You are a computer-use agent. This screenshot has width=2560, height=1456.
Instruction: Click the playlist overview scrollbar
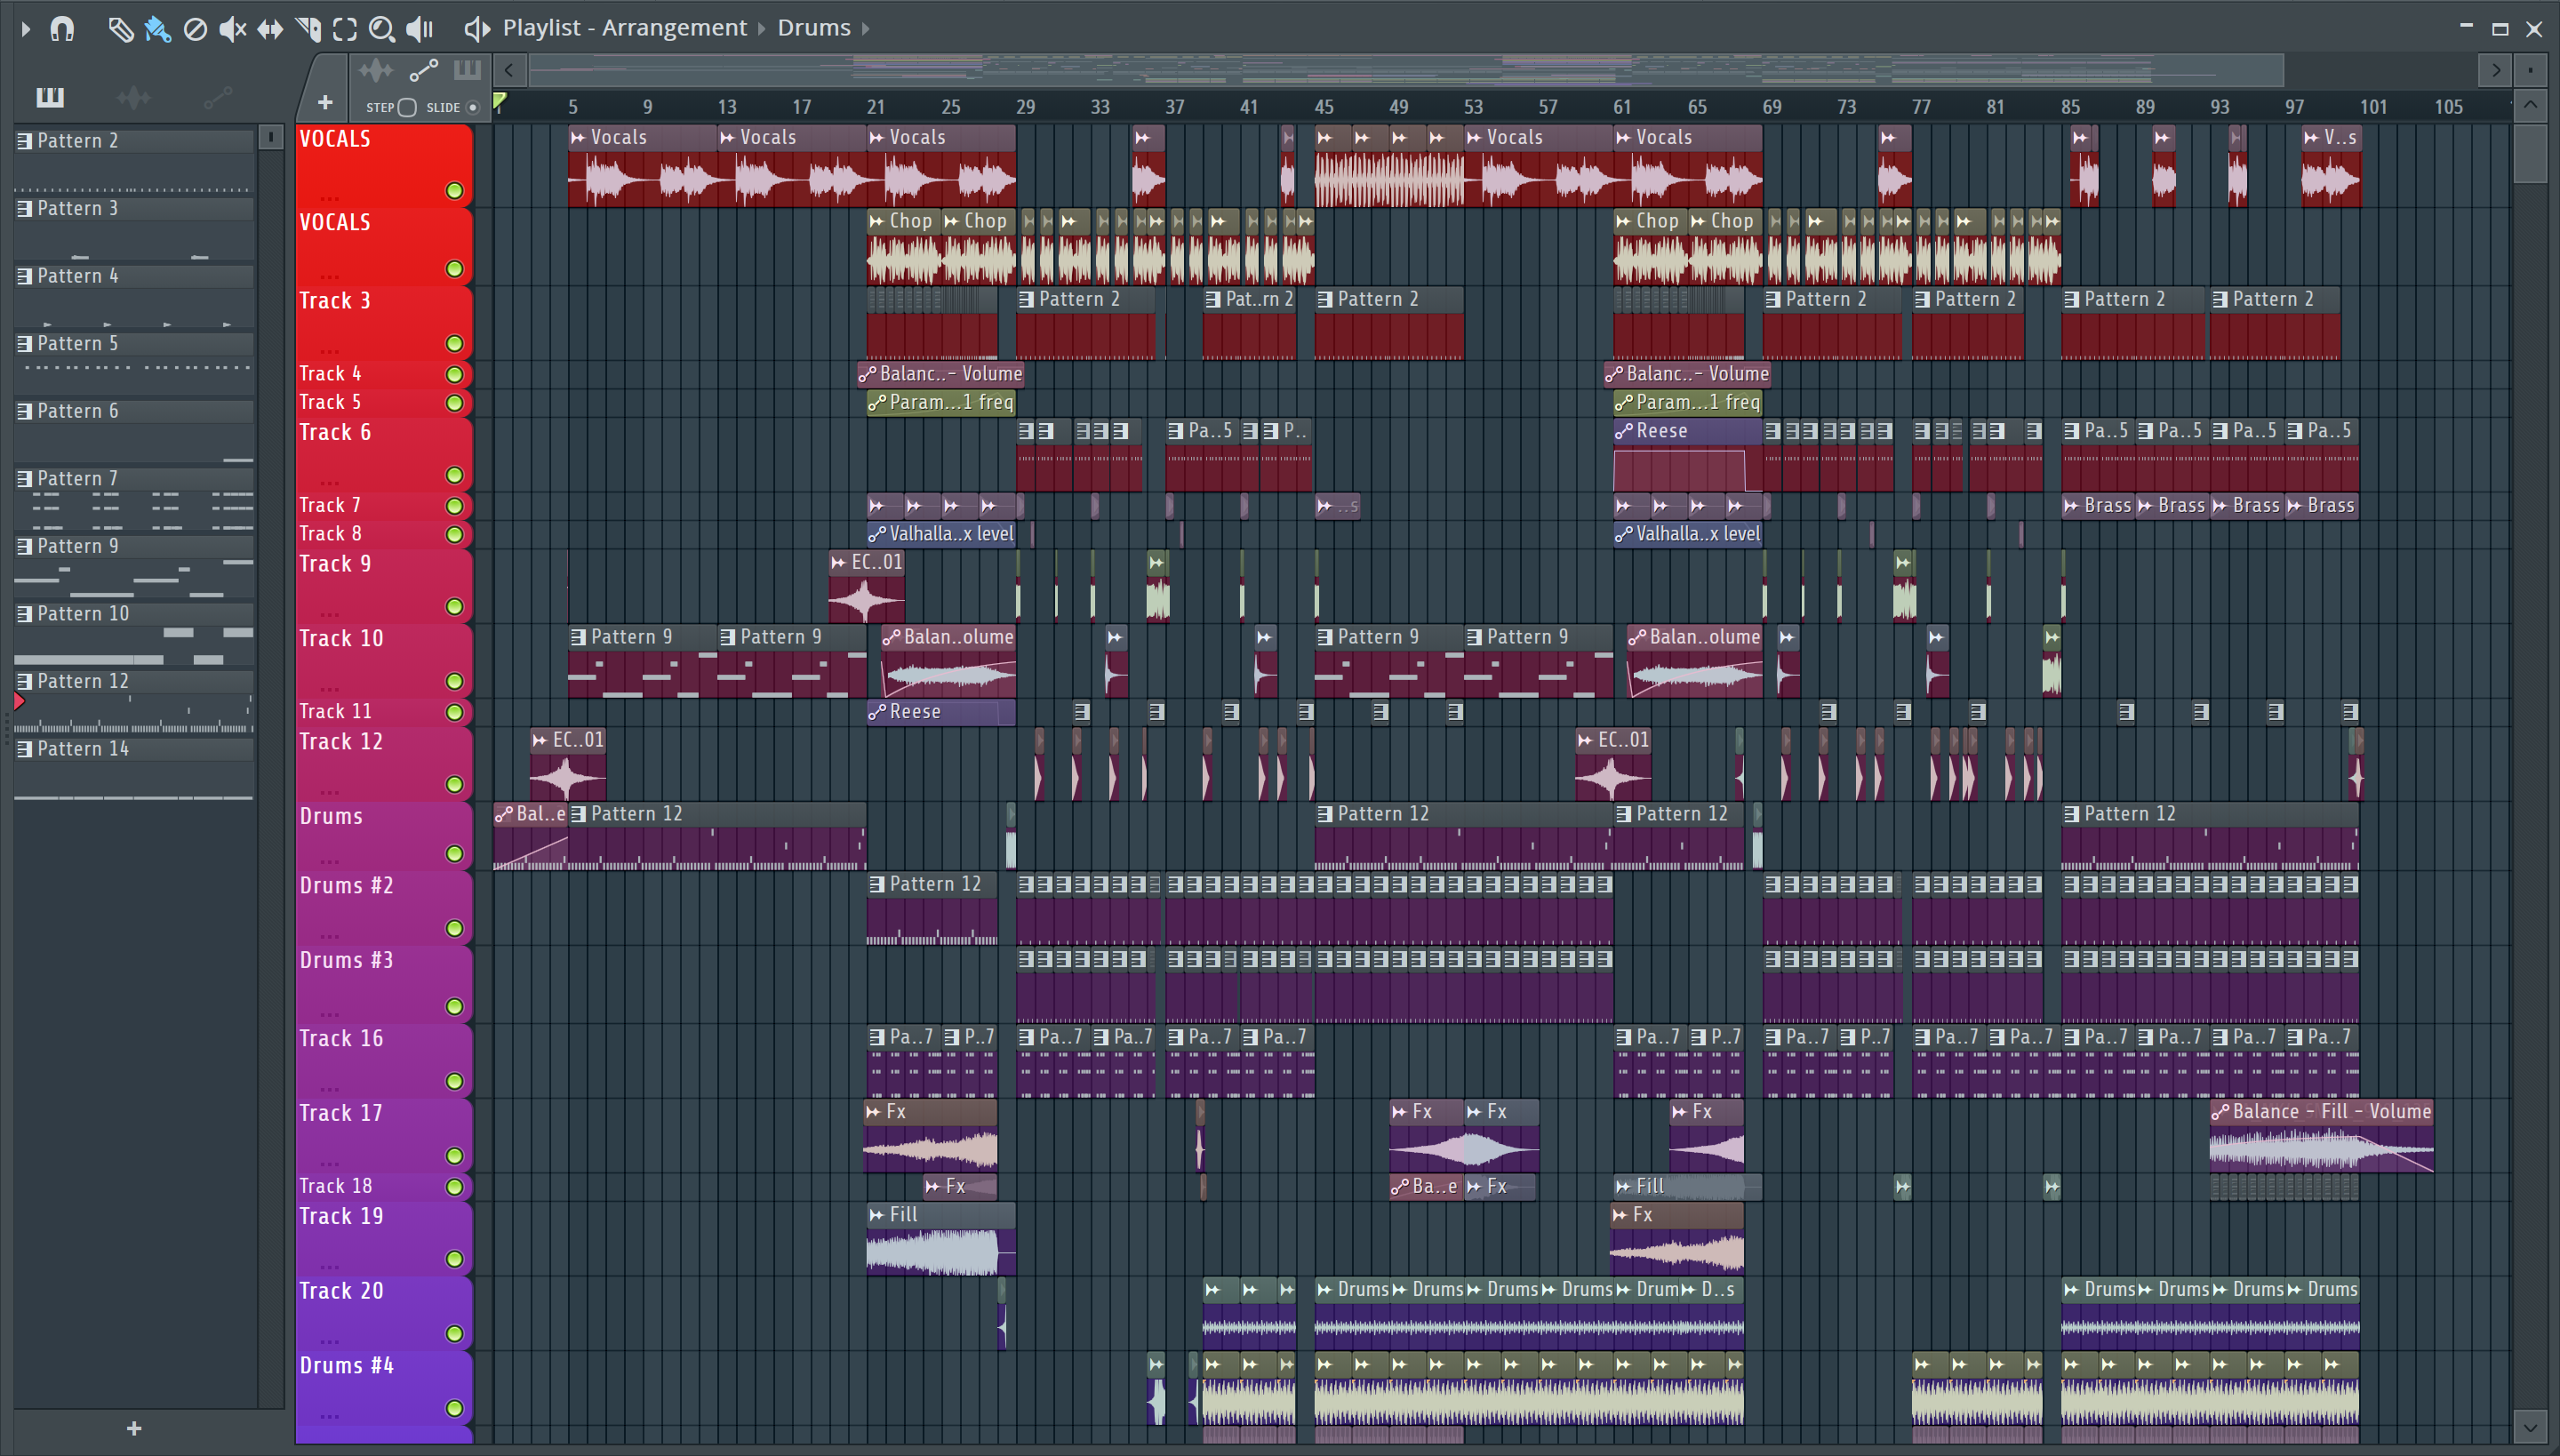click(1406, 70)
